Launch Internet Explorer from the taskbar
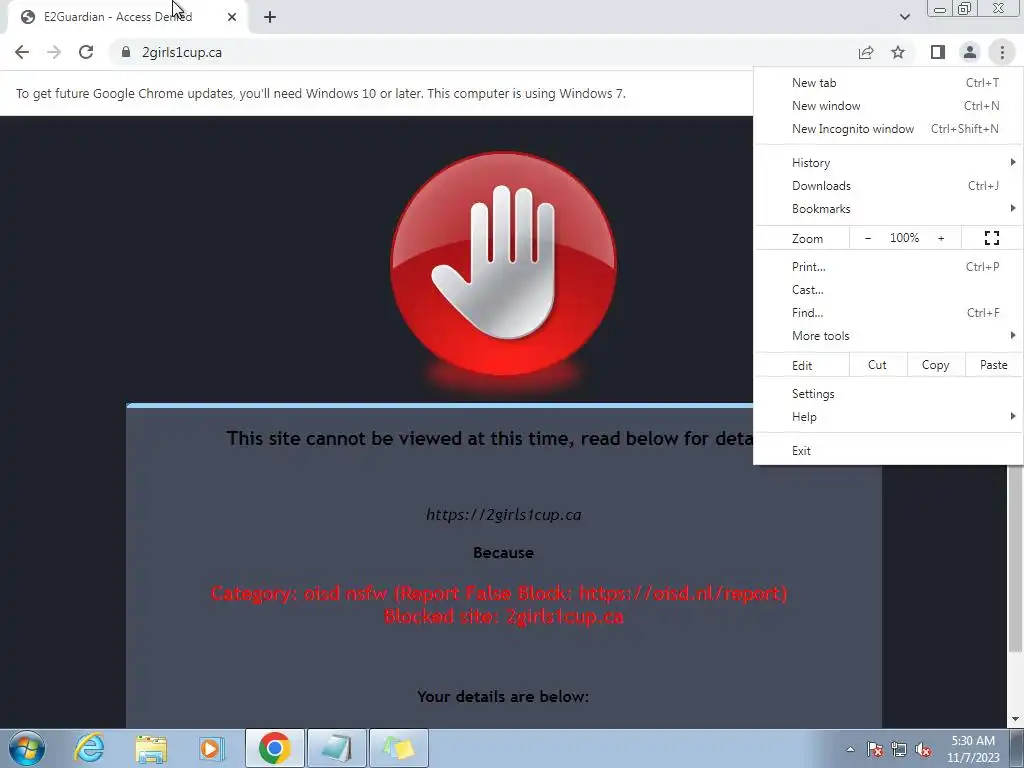The image size is (1024, 768). click(x=89, y=748)
